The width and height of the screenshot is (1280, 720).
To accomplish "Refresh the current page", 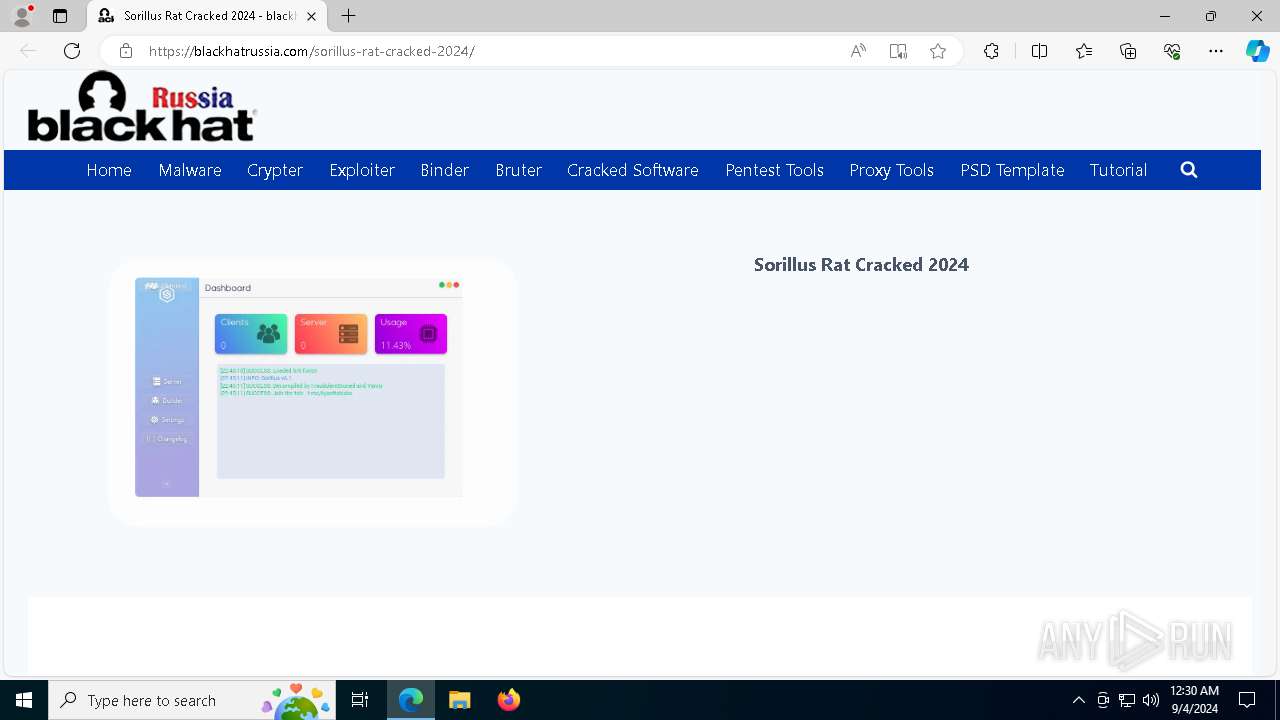I will pos(72,51).
